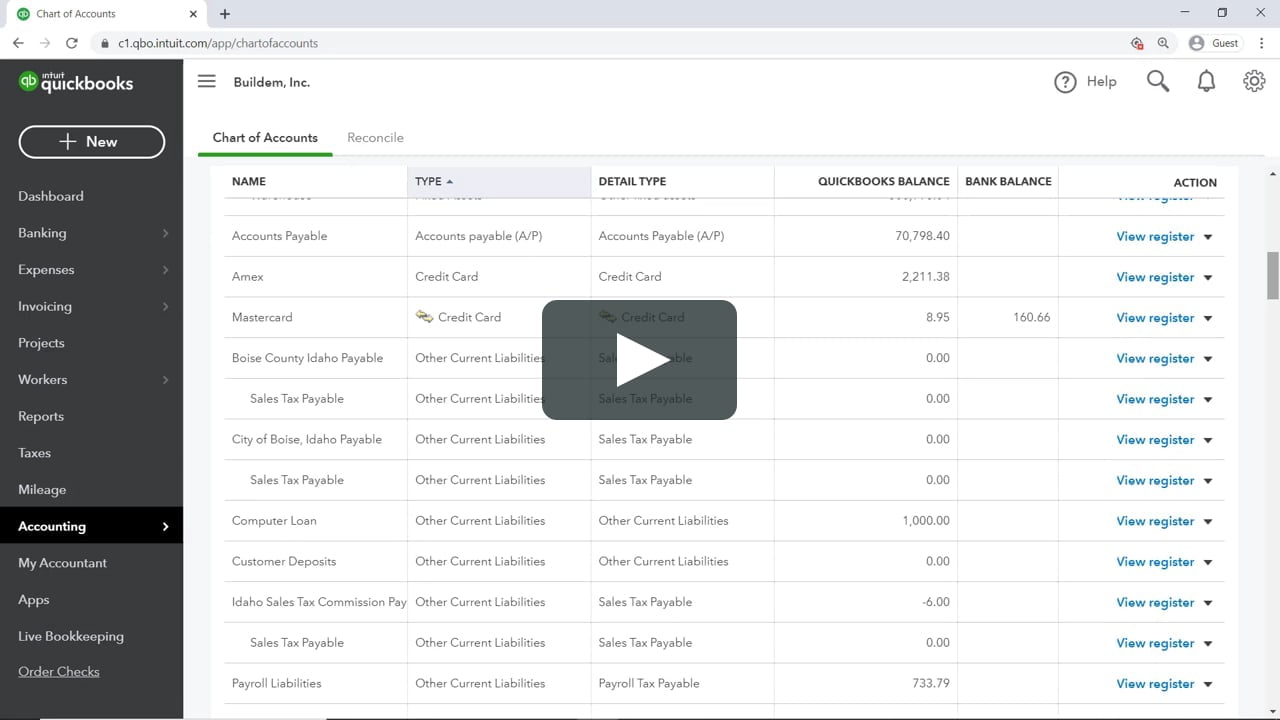
Task: Open Mileage in the sidebar
Action: pos(42,490)
